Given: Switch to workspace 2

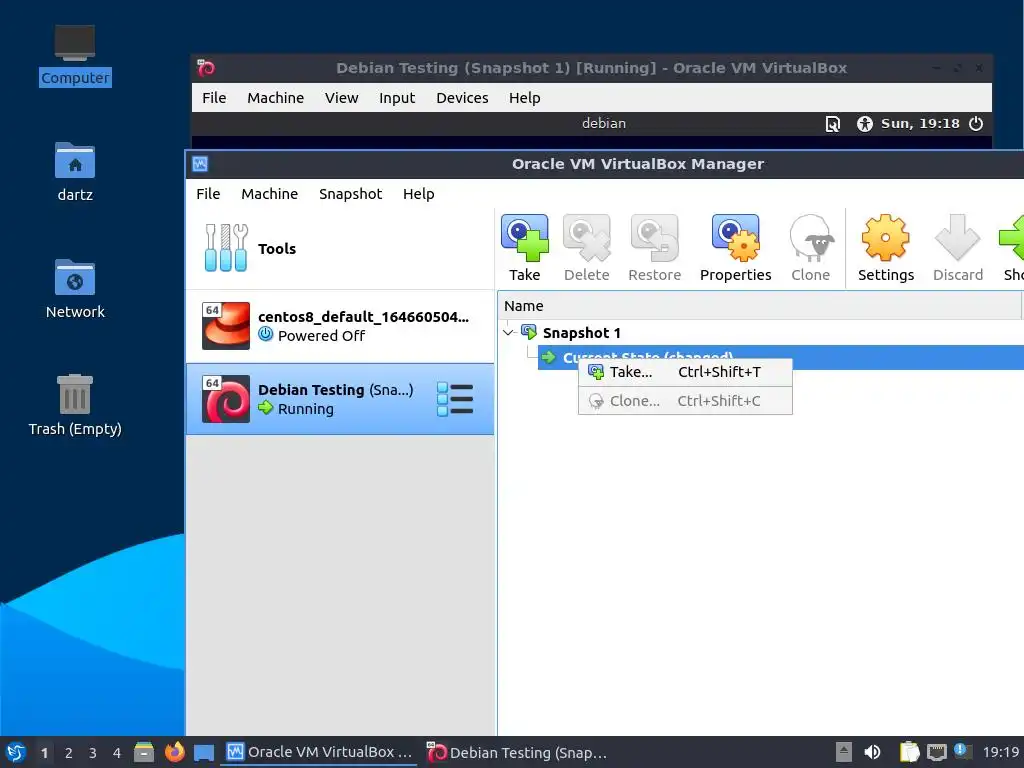Looking at the screenshot, I should tap(69, 753).
